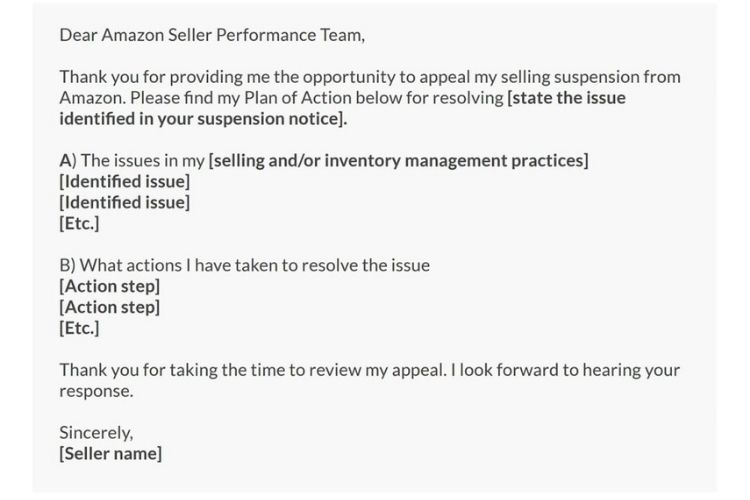Click the '[Etc.]' under section B
The height and width of the screenshot is (500, 750).
tap(79, 328)
